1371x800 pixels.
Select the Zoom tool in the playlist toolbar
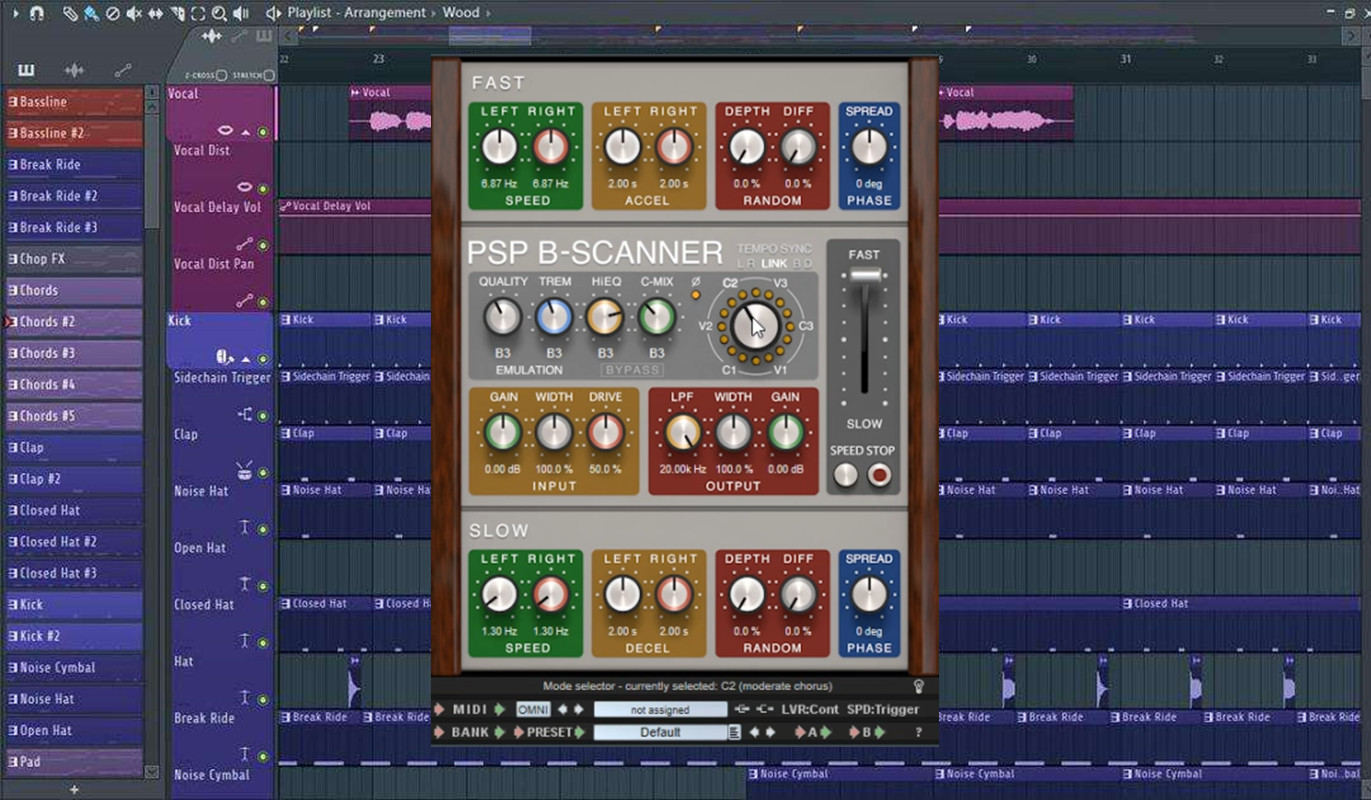(219, 13)
